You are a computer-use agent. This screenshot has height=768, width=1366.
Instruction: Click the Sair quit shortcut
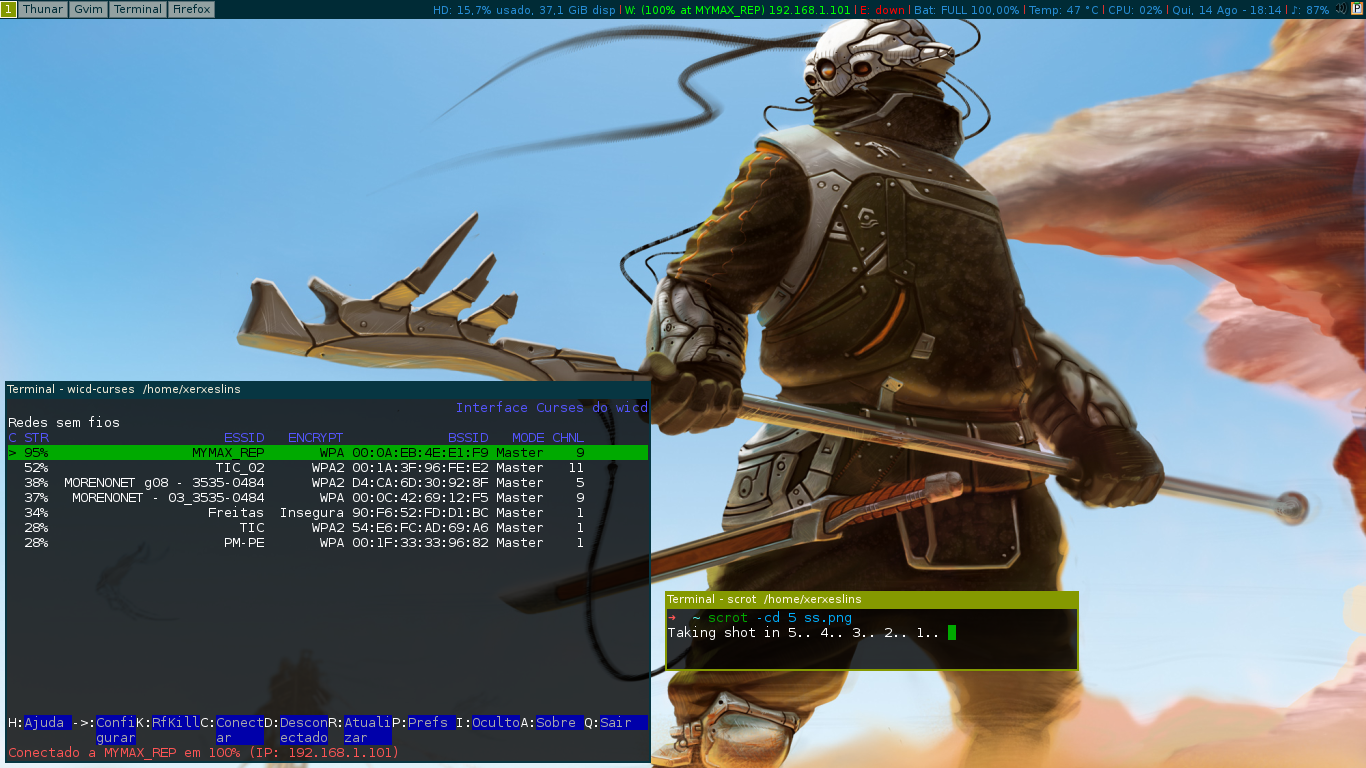pos(624,723)
